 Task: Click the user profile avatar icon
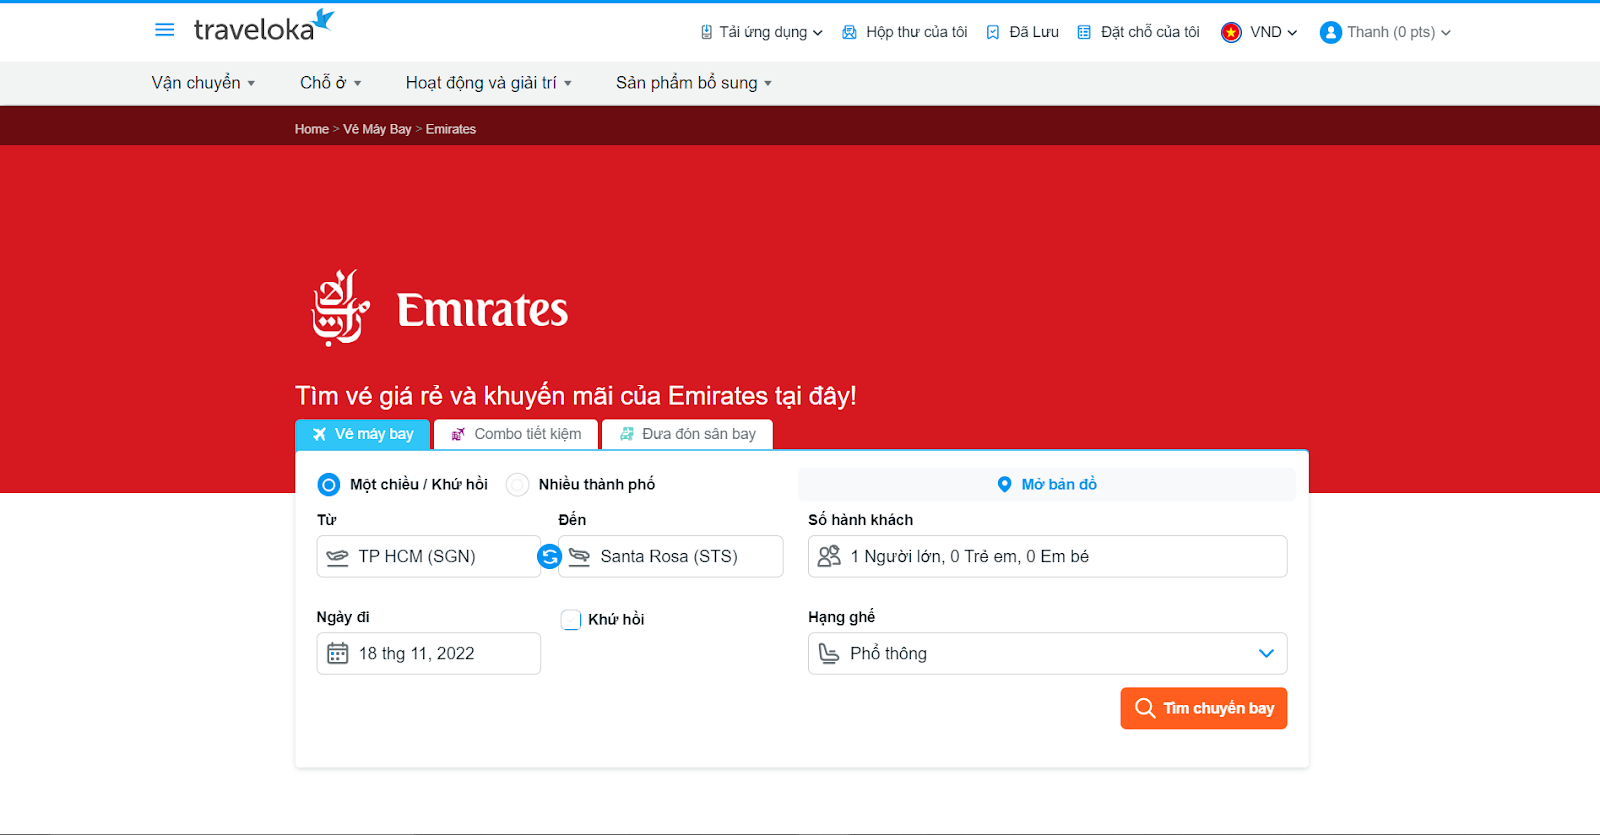1330,32
